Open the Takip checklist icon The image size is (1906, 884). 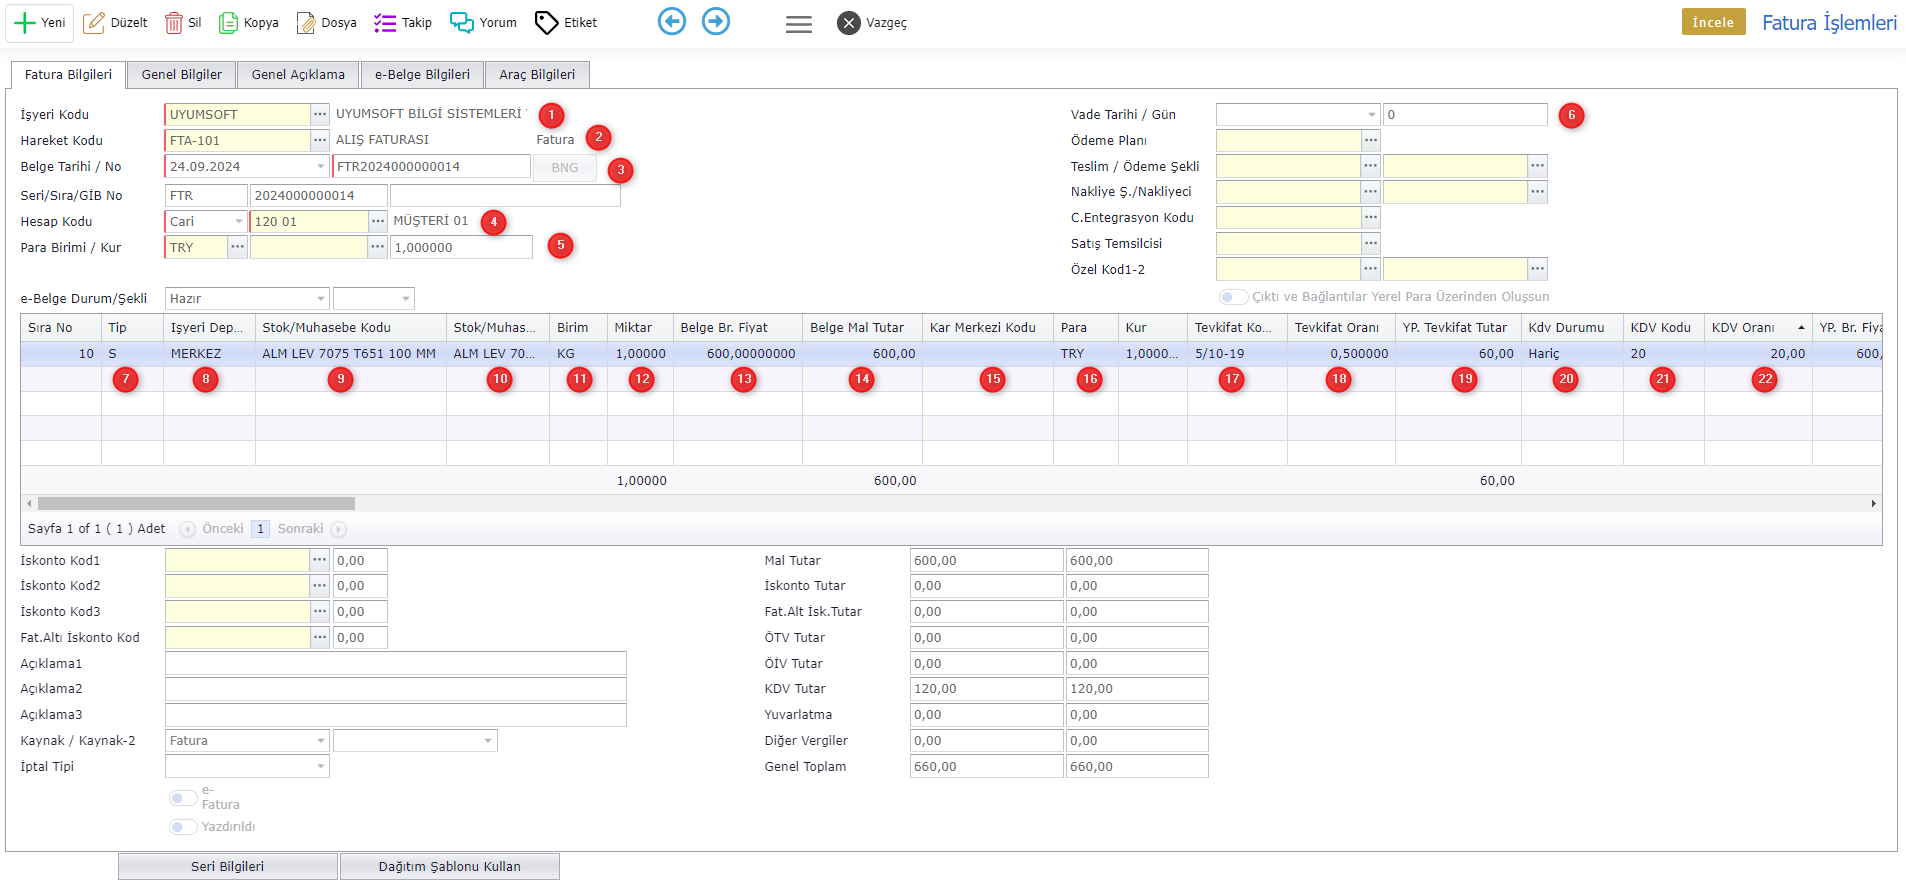[385, 23]
